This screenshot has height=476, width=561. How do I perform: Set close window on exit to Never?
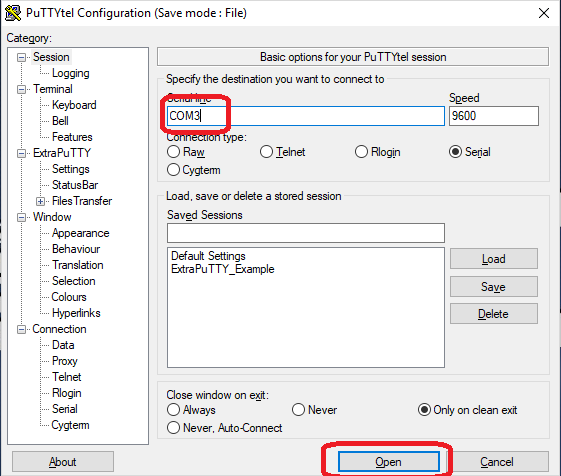coord(298,410)
